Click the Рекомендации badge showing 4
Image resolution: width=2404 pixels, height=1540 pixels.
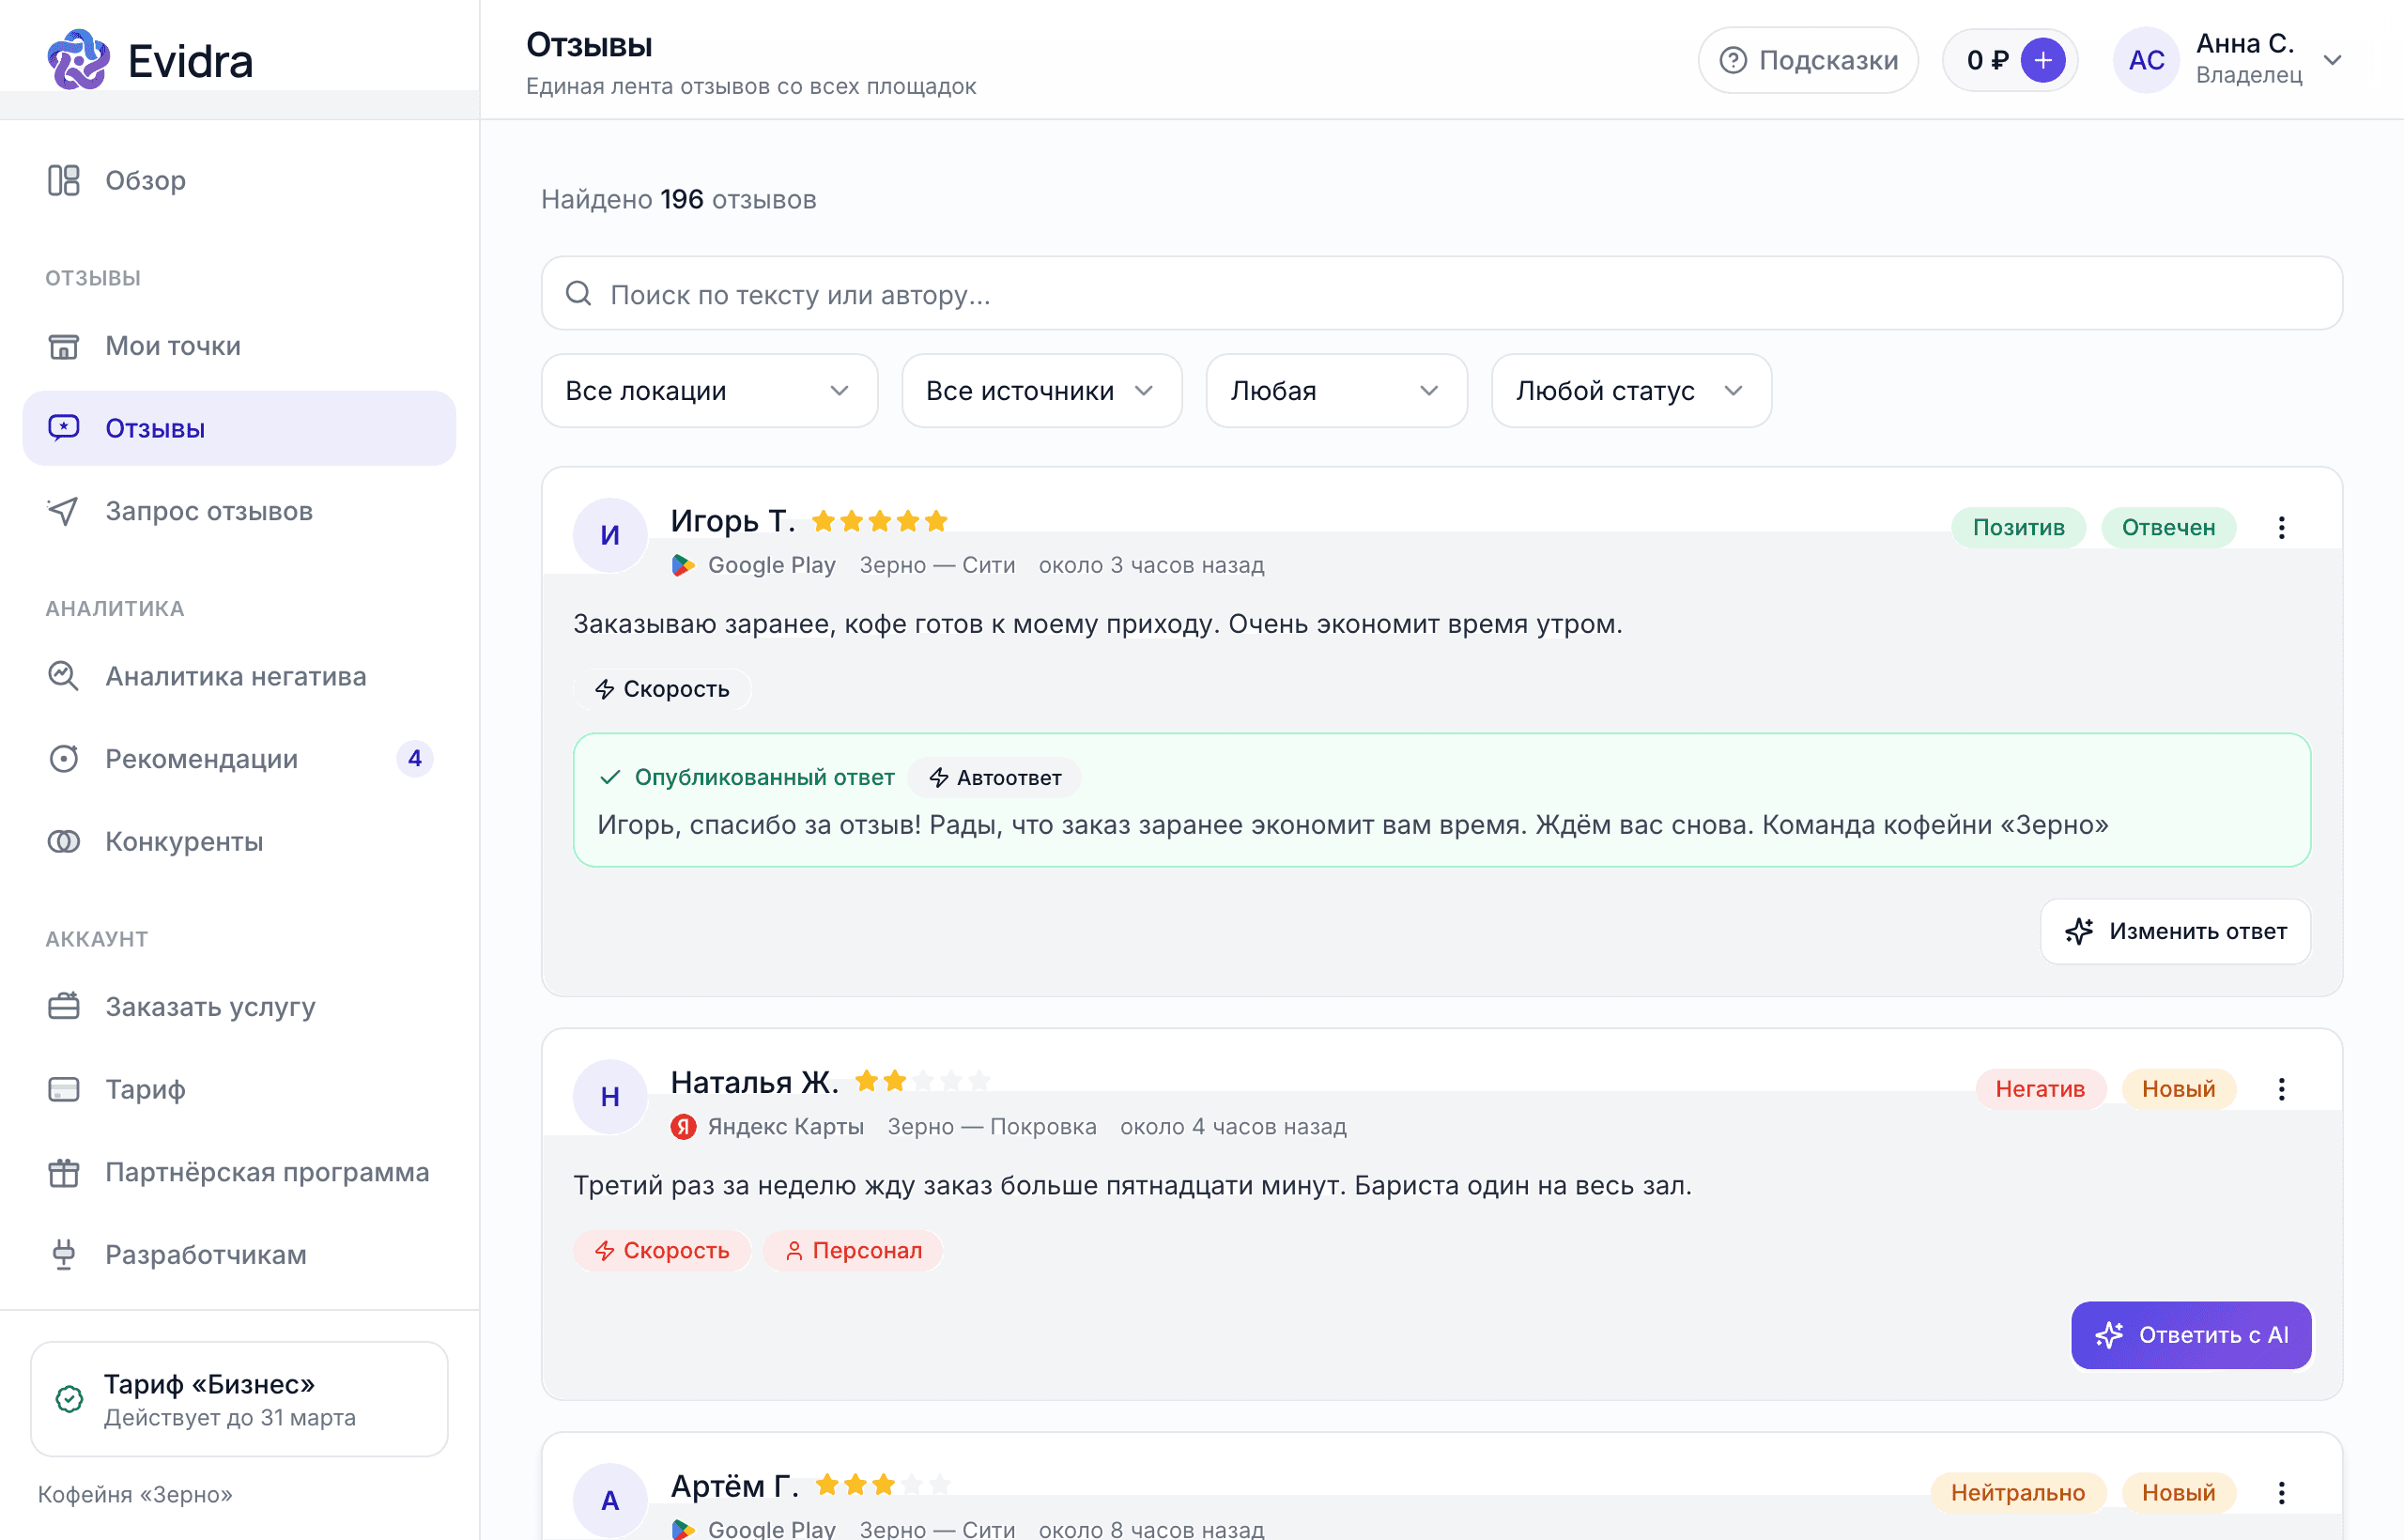coord(415,759)
